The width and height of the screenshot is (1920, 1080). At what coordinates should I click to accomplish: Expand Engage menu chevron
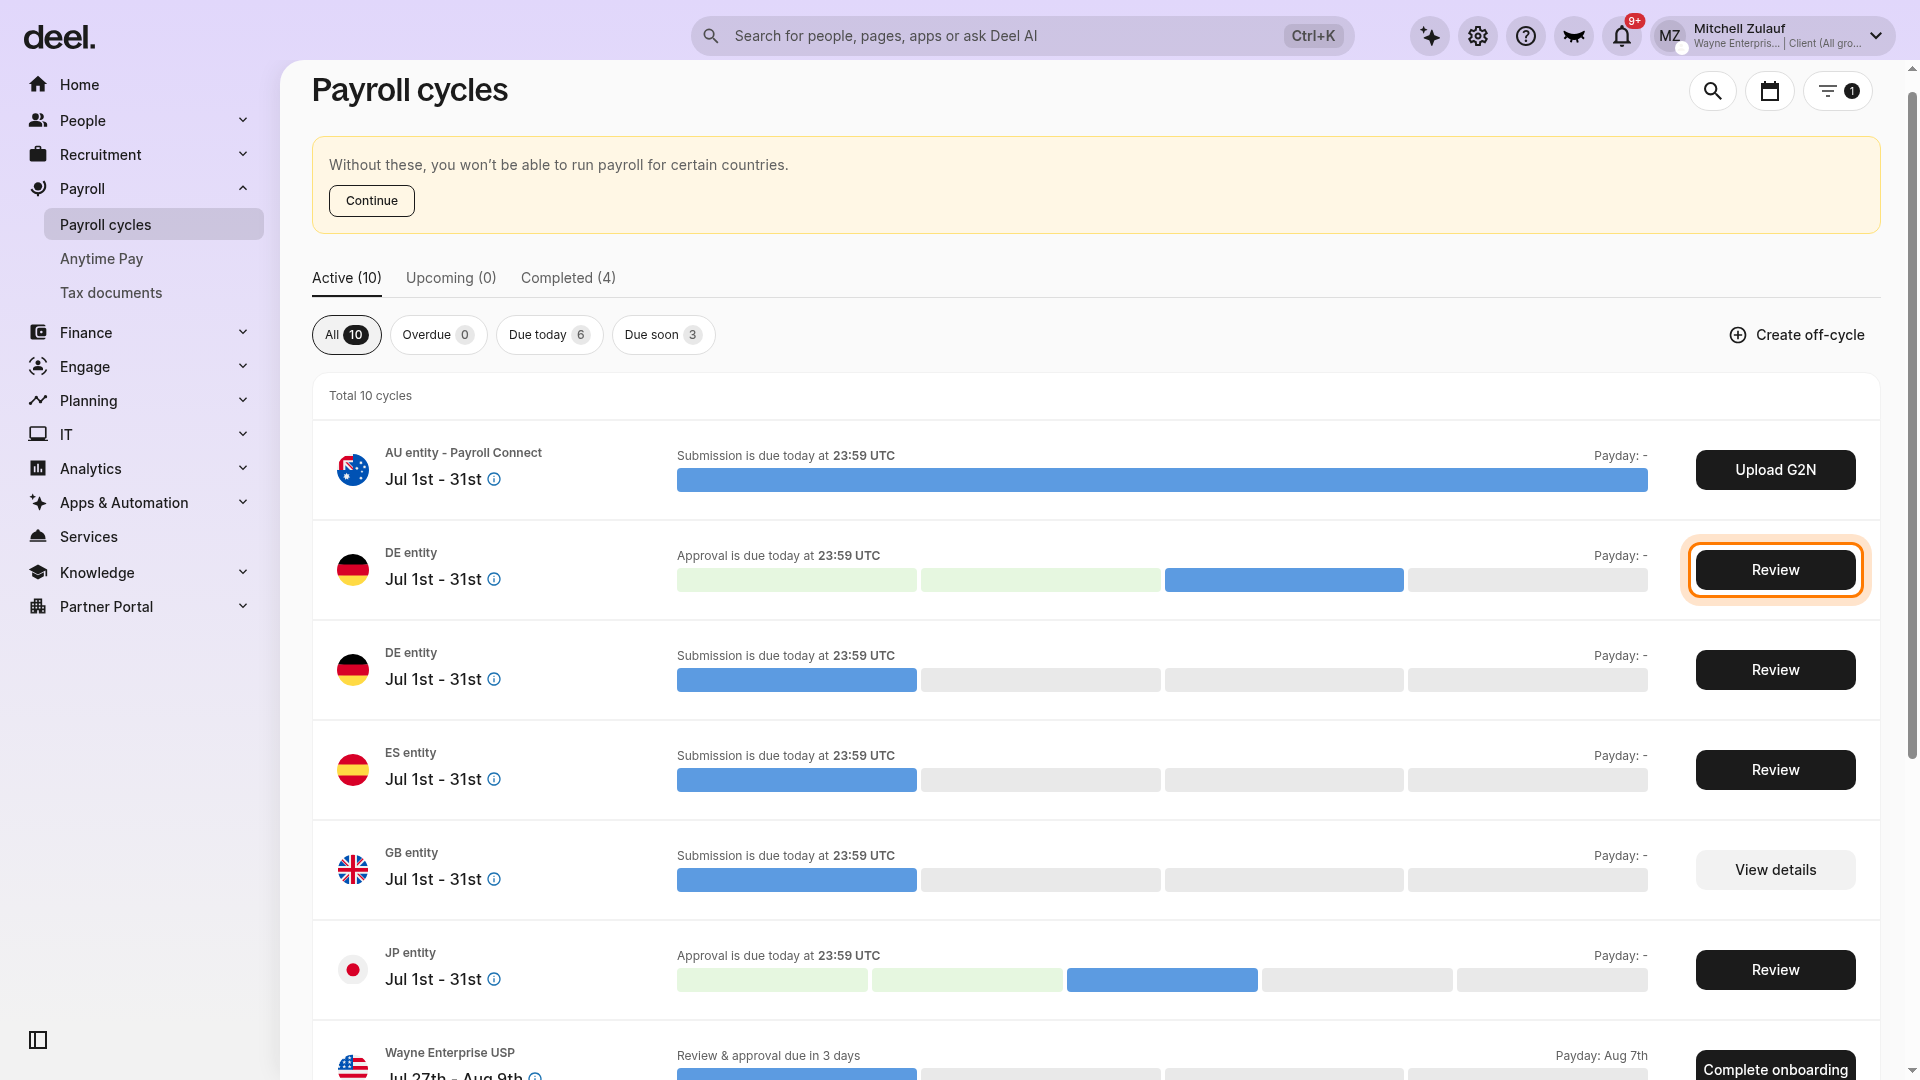tap(243, 366)
